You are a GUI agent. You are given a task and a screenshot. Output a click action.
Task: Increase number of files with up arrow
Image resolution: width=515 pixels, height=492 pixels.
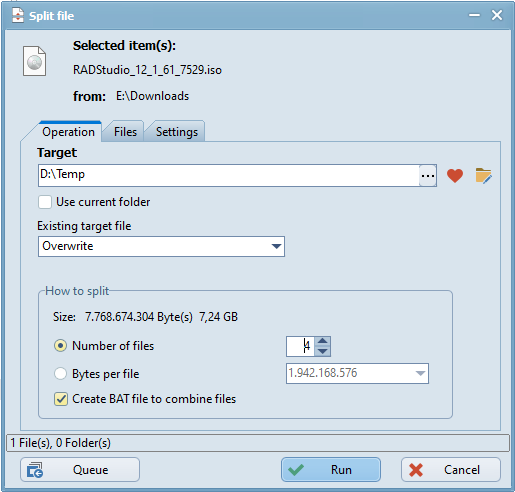tap(322, 341)
